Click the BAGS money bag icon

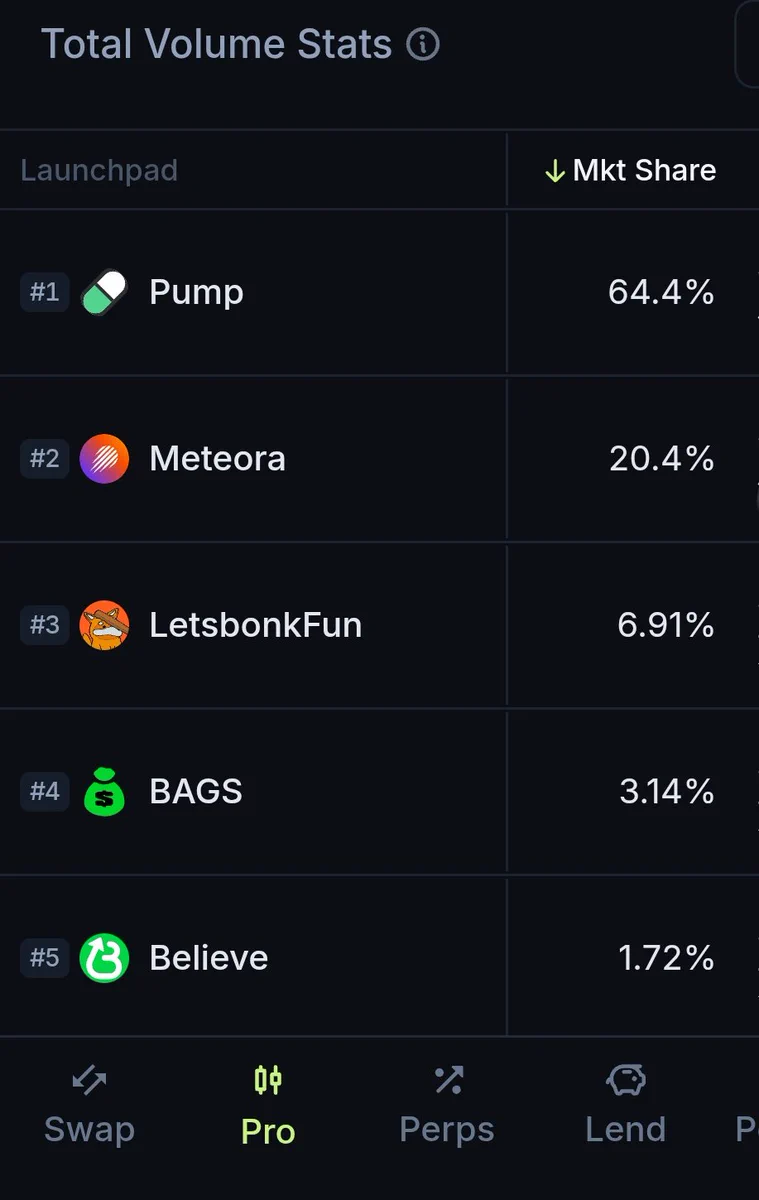click(x=104, y=791)
